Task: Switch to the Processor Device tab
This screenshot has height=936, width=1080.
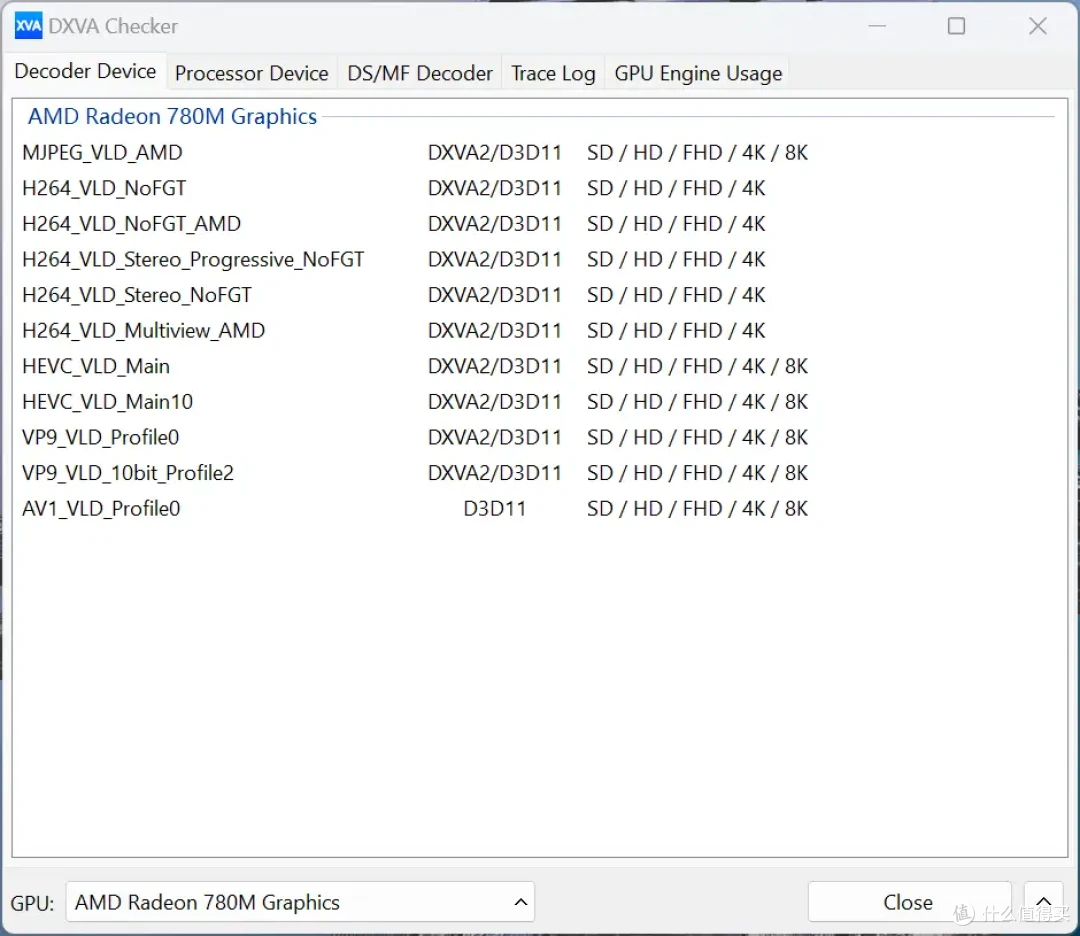Action: point(251,73)
